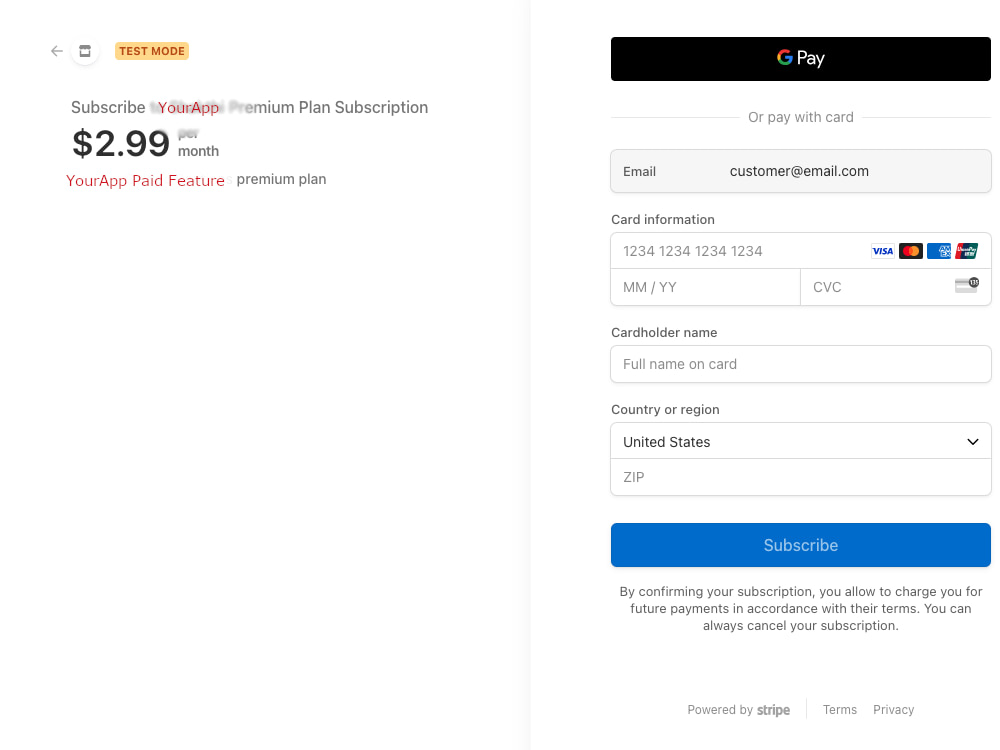Open the Privacy link

[893, 710]
